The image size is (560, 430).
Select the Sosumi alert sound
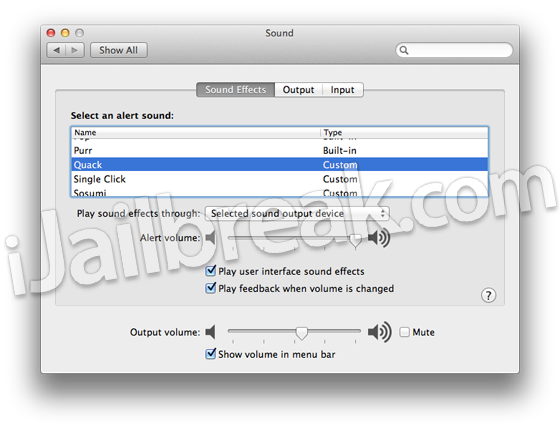[280, 192]
